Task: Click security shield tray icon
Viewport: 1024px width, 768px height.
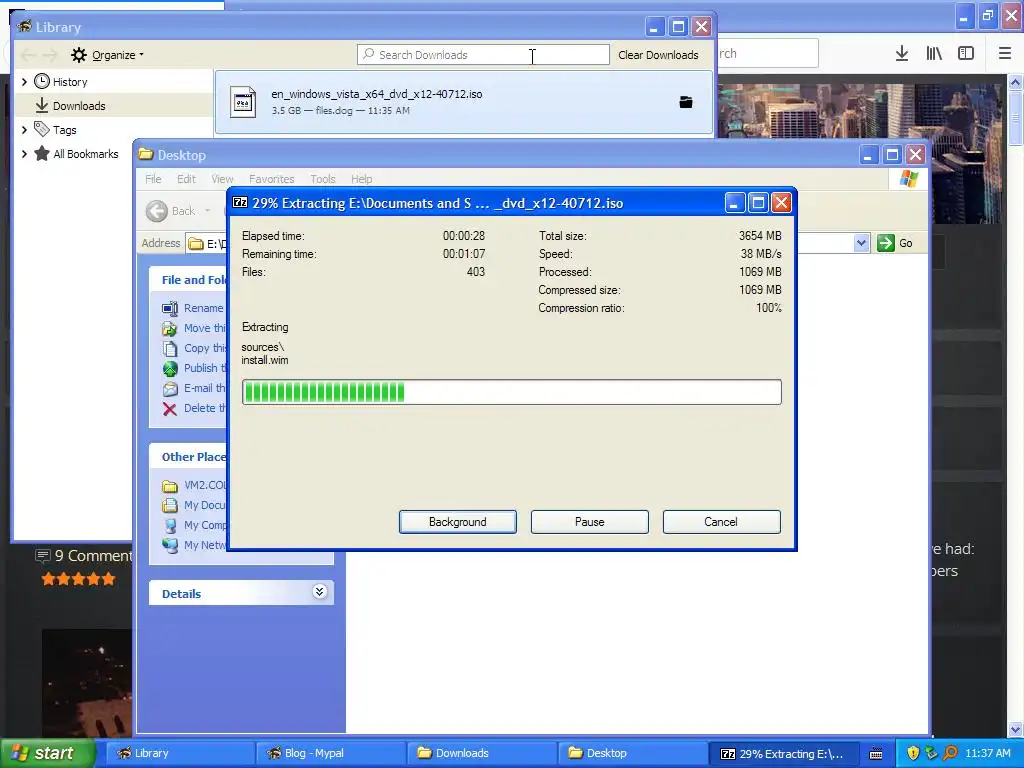Action: [913, 753]
